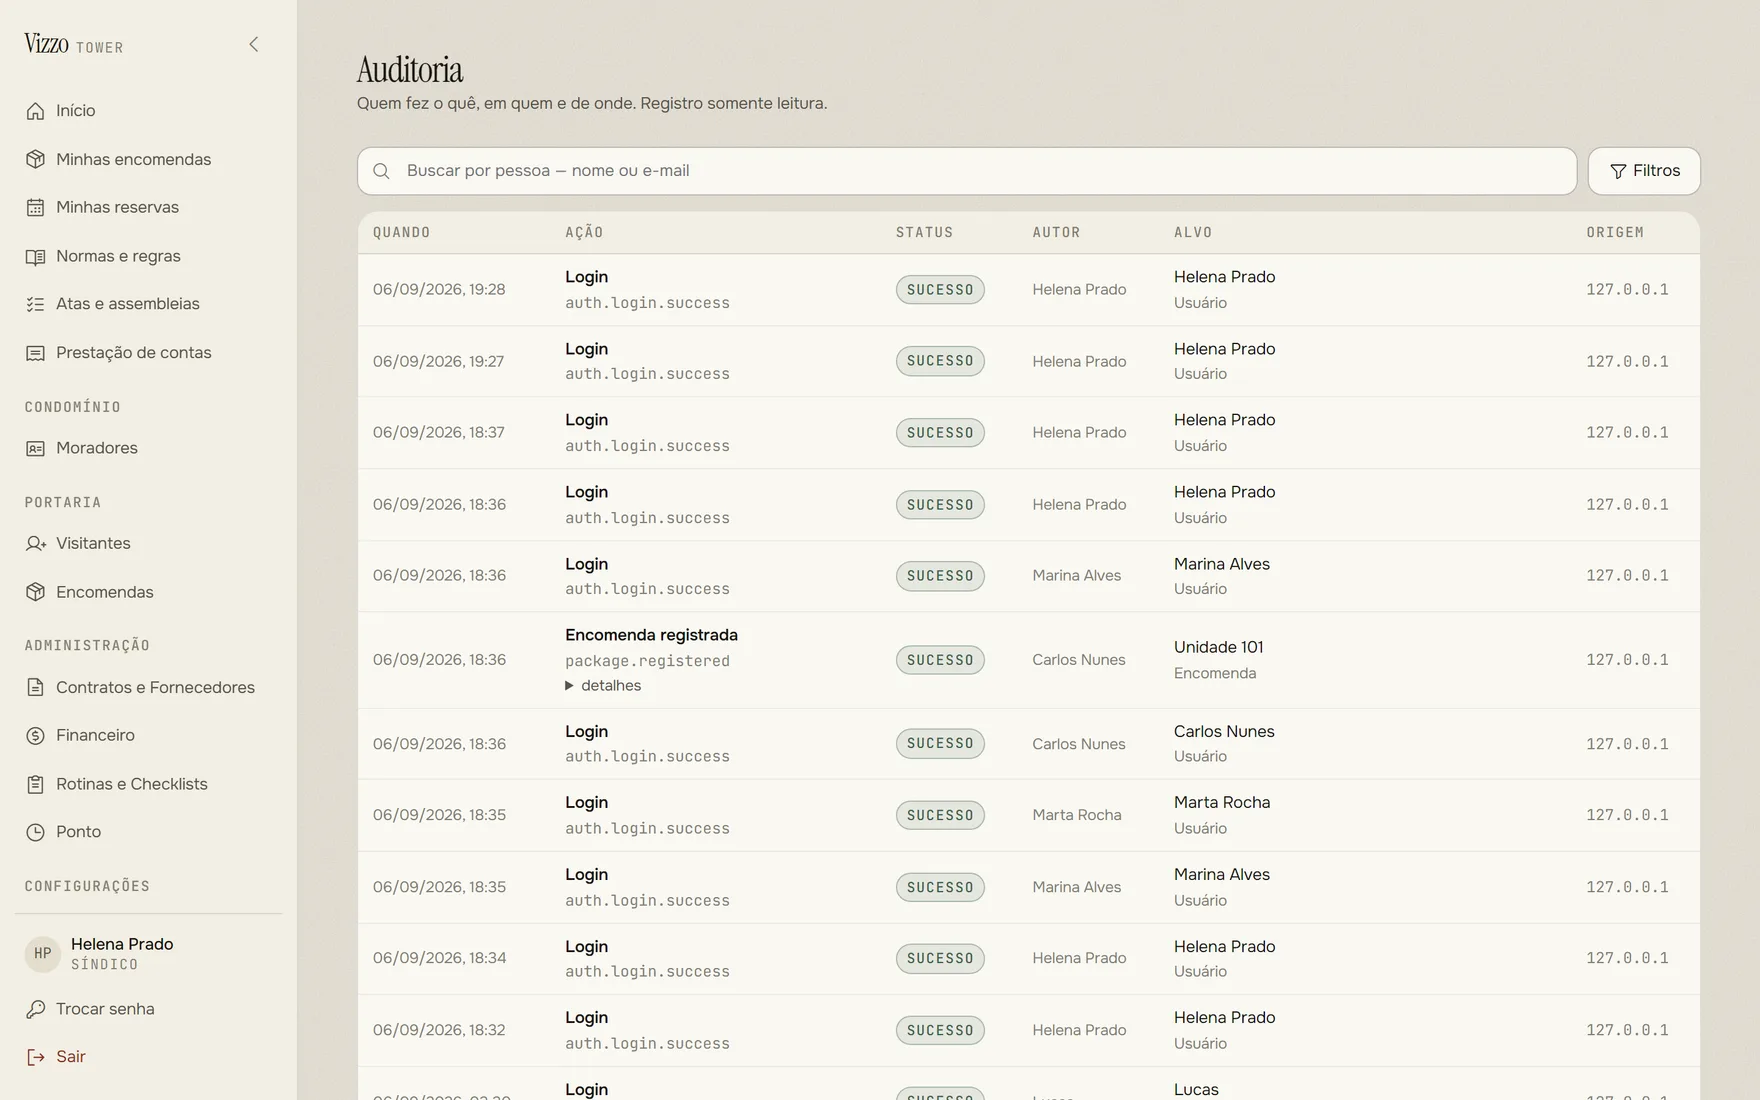Go to Normas e regras
The height and width of the screenshot is (1100, 1760).
pos(118,256)
